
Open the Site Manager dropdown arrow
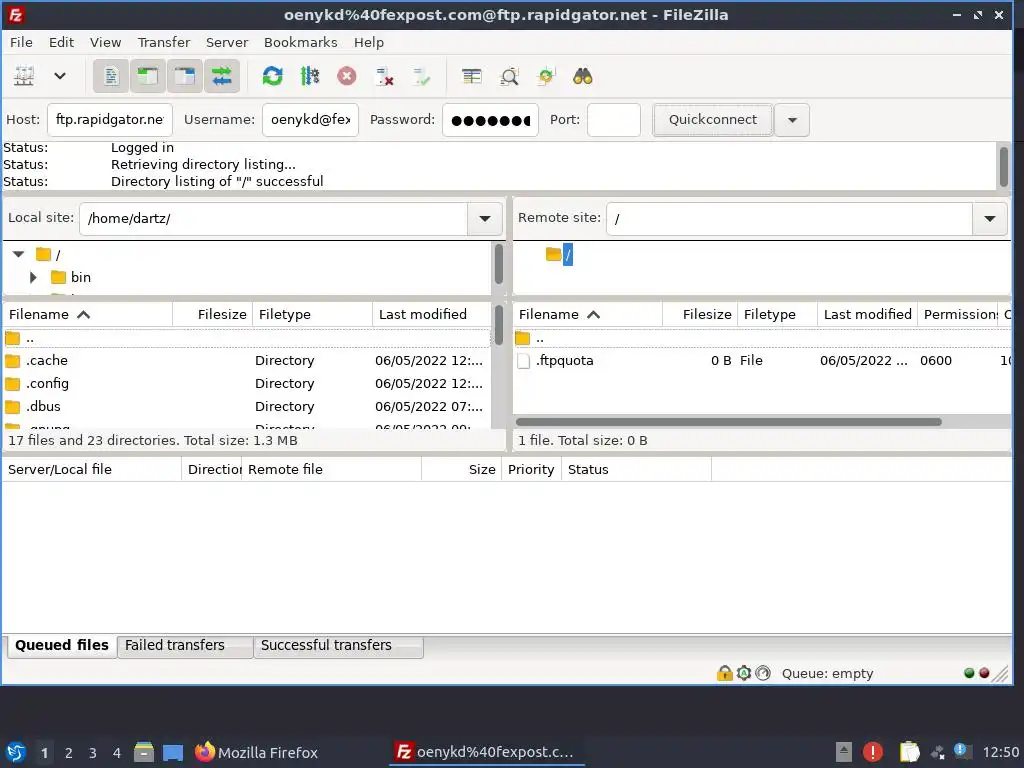(59, 76)
